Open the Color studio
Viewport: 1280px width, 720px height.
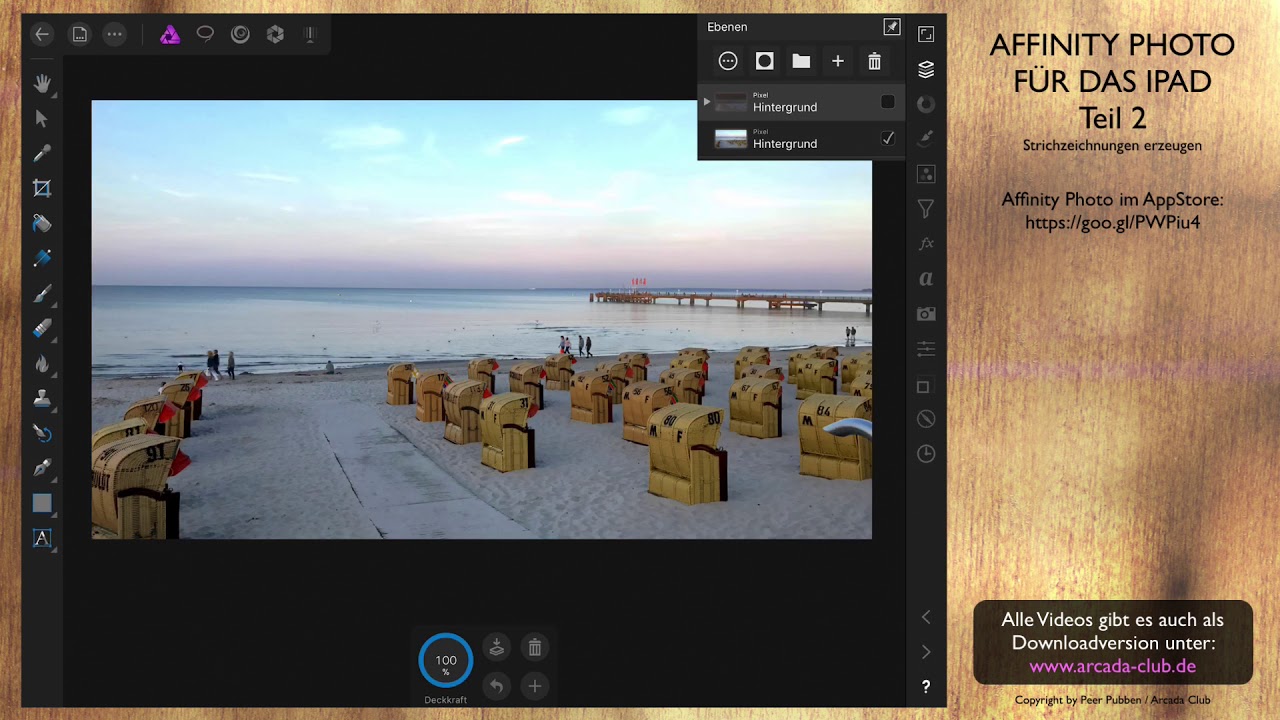click(926, 104)
